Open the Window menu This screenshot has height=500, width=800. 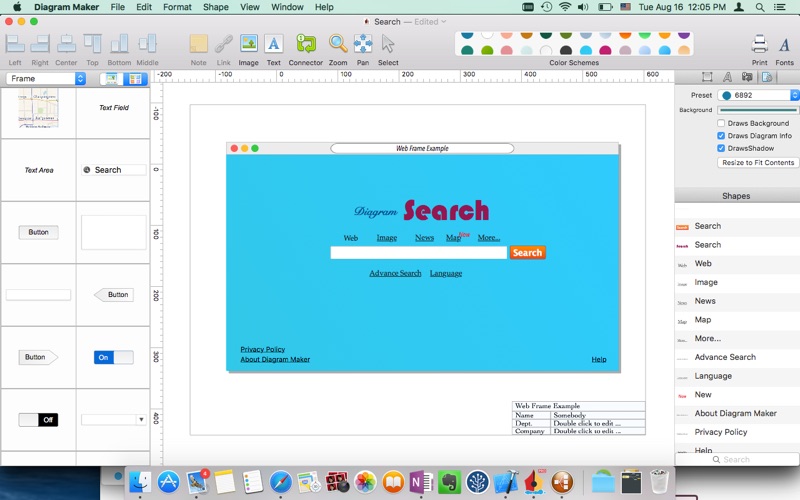click(x=287, y=7)
